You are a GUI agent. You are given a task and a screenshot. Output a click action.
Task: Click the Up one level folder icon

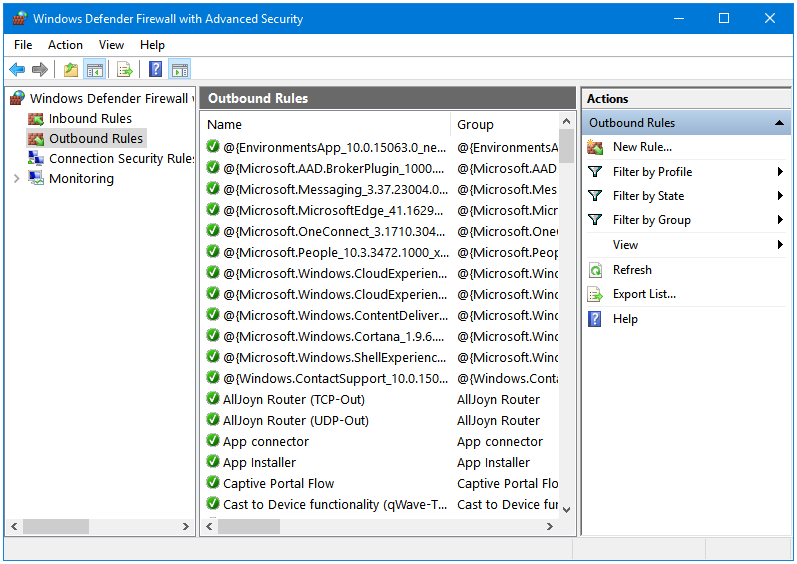click(71, 70)
